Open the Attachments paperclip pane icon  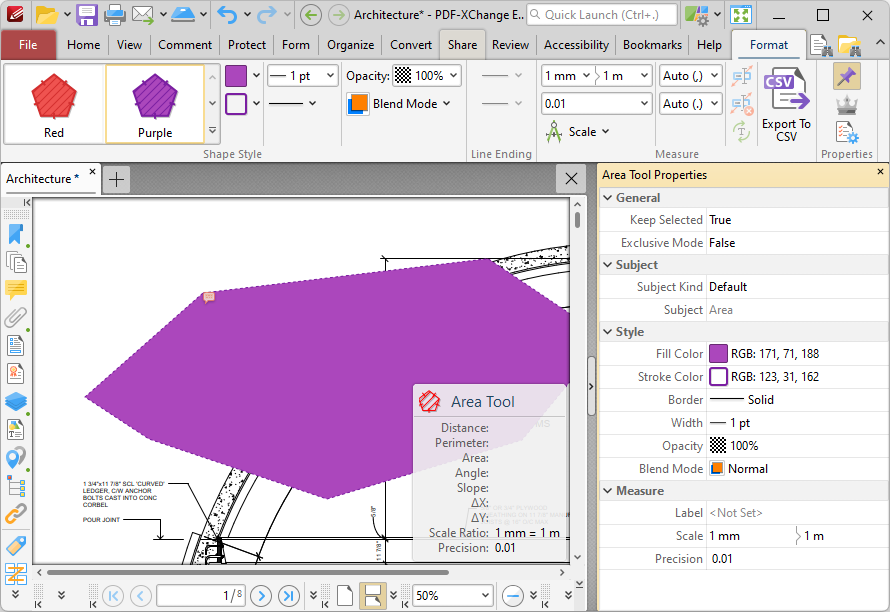pos(16,317)
